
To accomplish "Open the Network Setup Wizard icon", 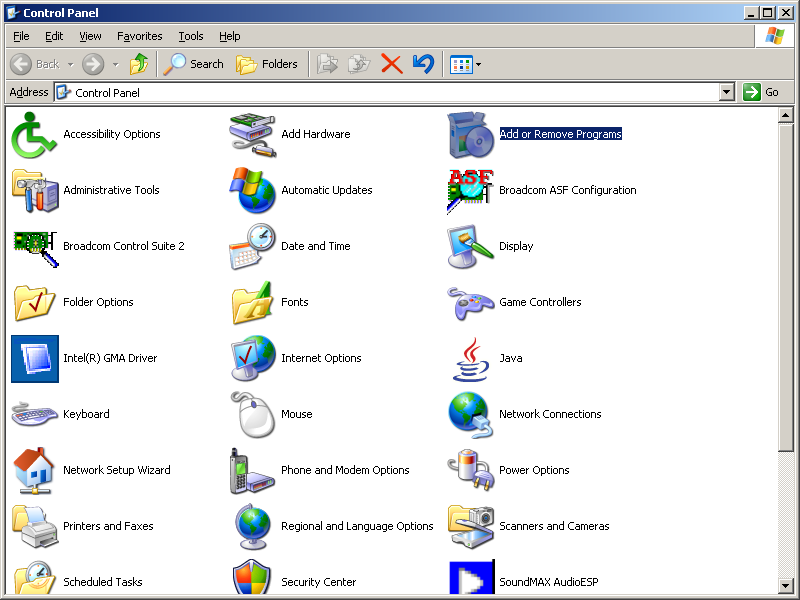I will [34, 470].
